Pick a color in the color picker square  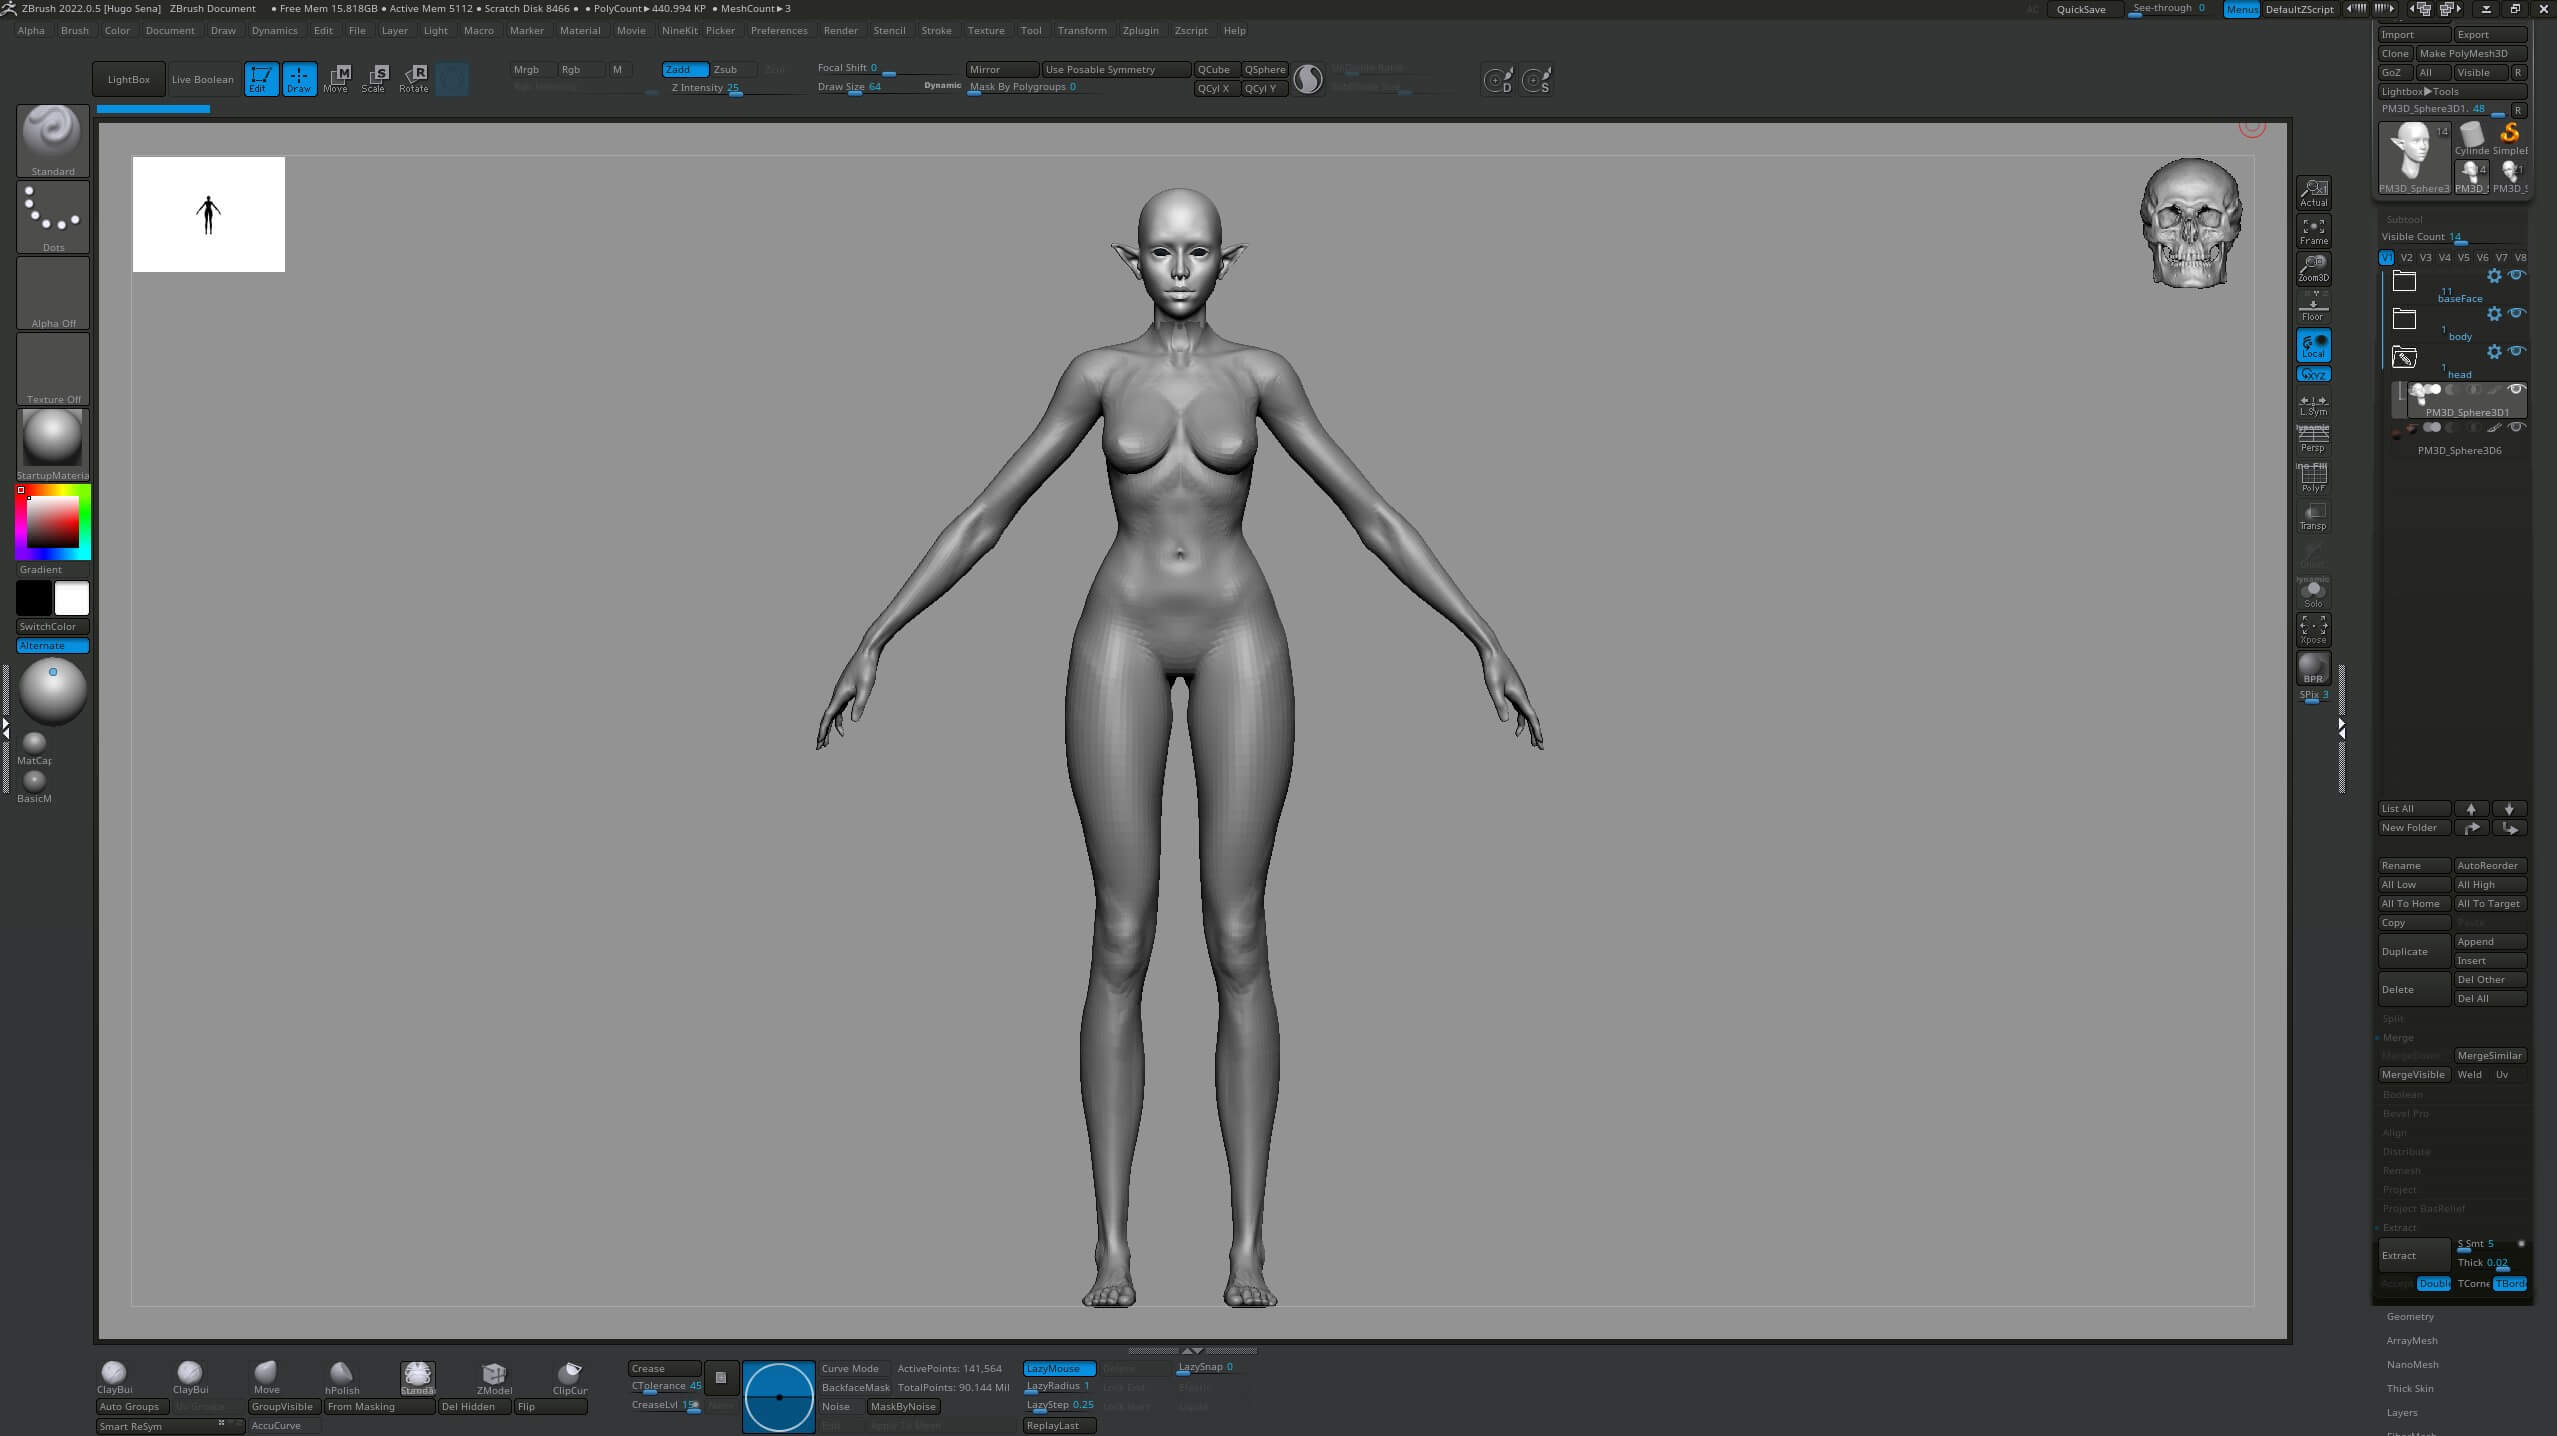click(52, 521)
